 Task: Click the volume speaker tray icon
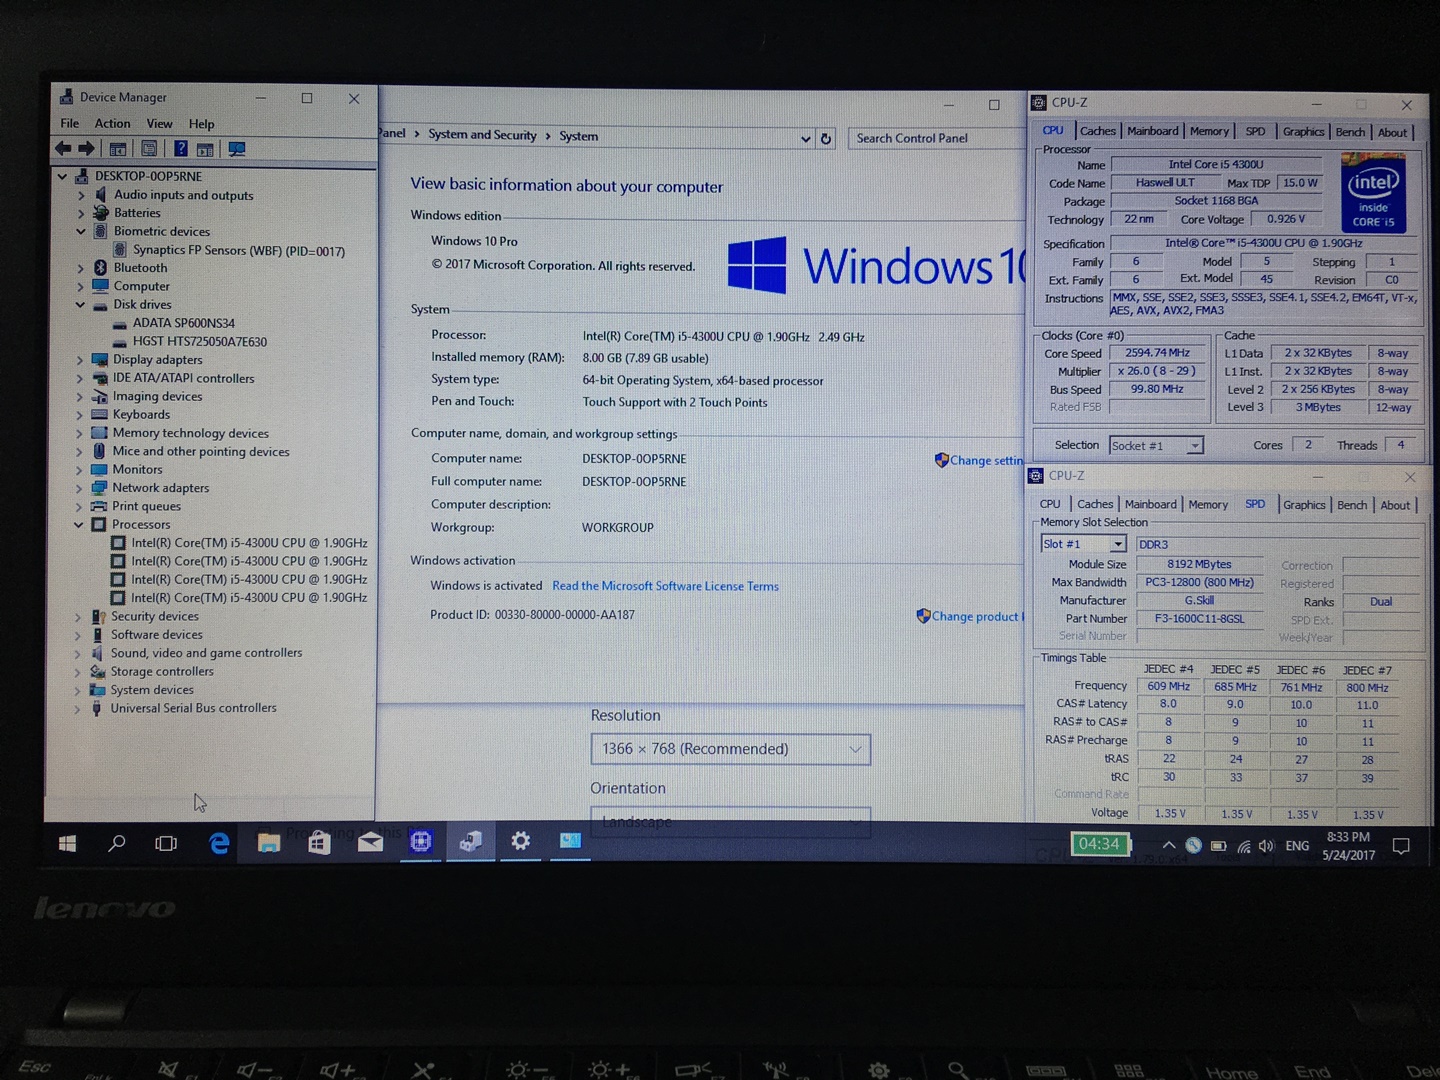point(1266,846)
